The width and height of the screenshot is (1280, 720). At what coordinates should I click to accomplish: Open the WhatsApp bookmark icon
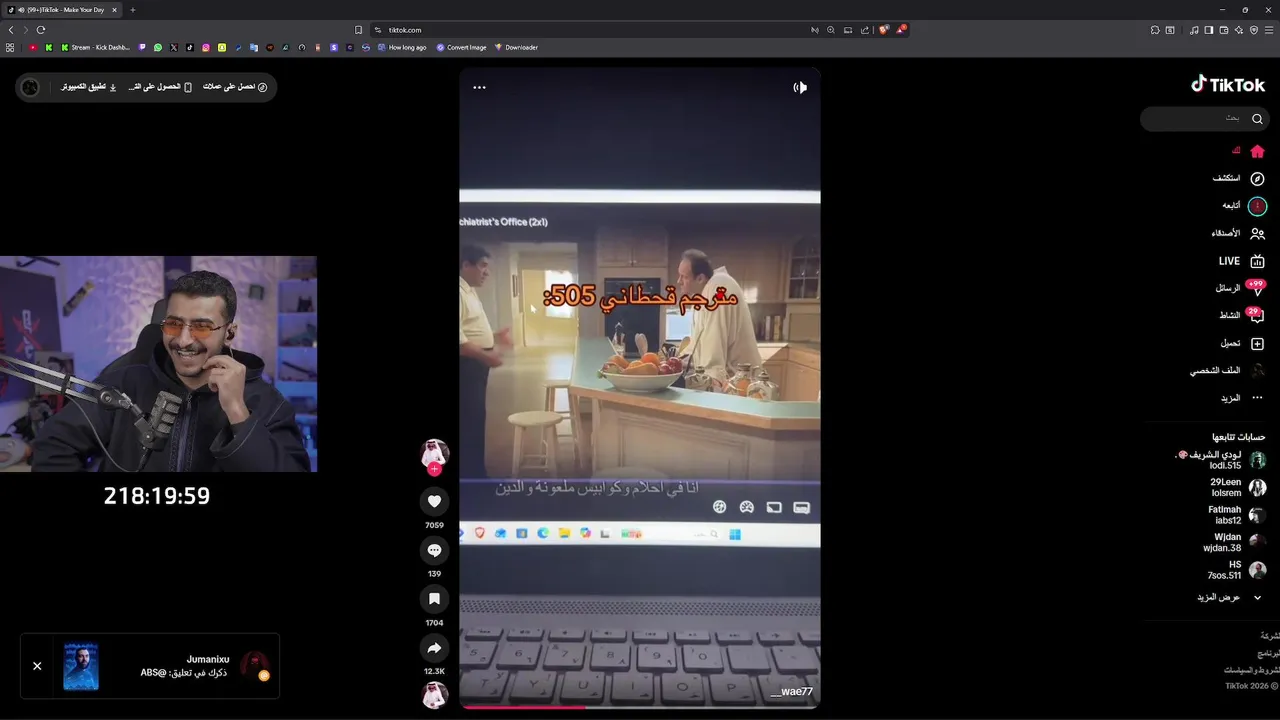pyautogui.click(x=158, y=47)
